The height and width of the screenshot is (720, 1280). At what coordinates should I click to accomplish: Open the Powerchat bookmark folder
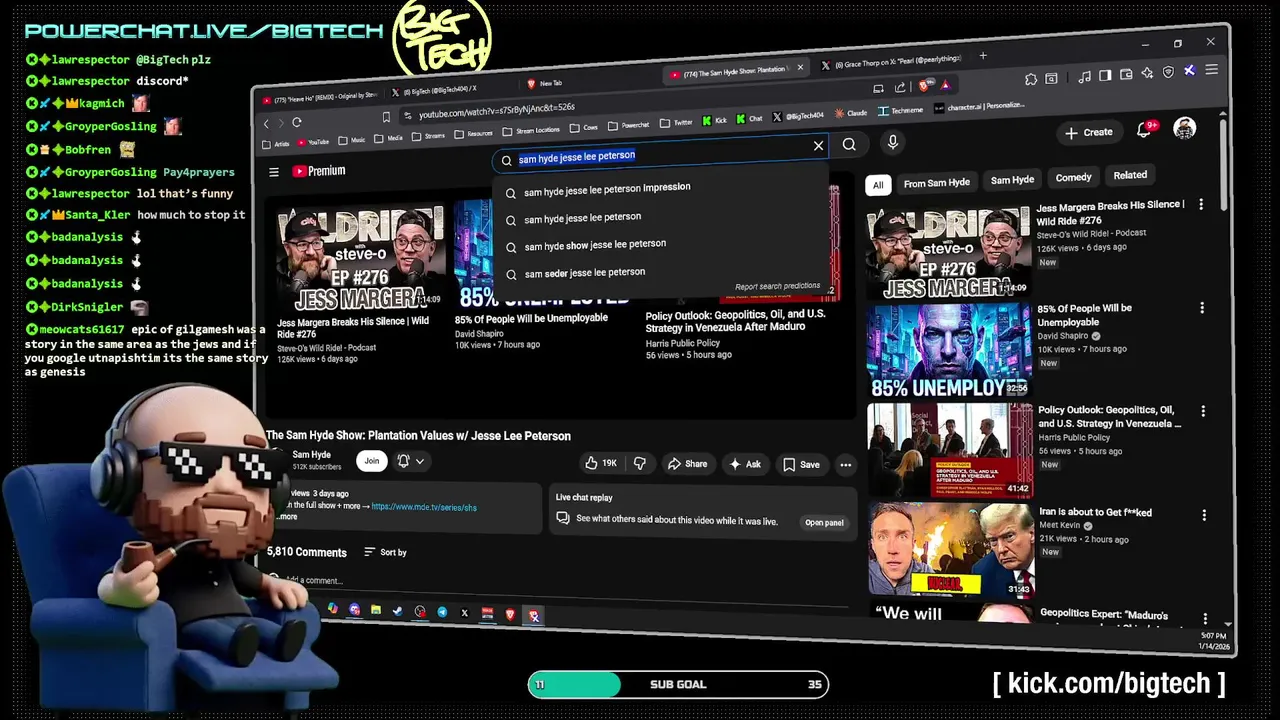pos(629,125)
